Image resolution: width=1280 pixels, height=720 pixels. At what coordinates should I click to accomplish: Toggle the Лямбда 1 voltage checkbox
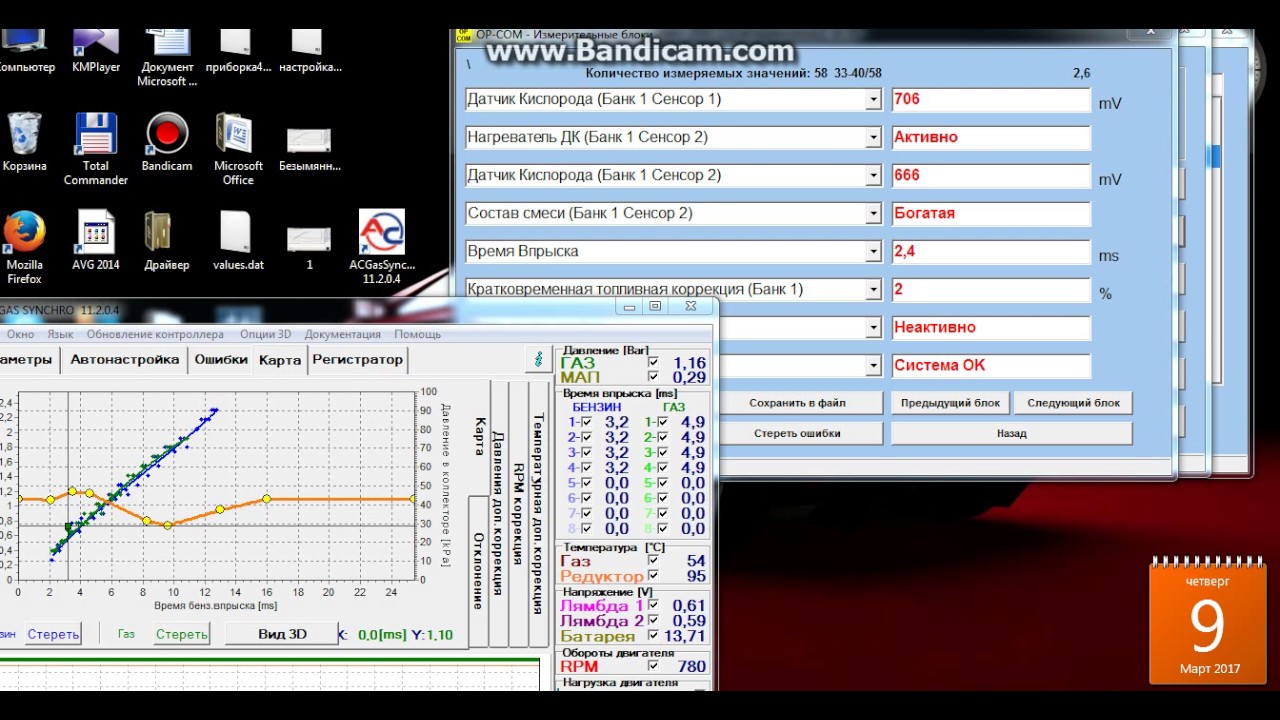[653, 606]
